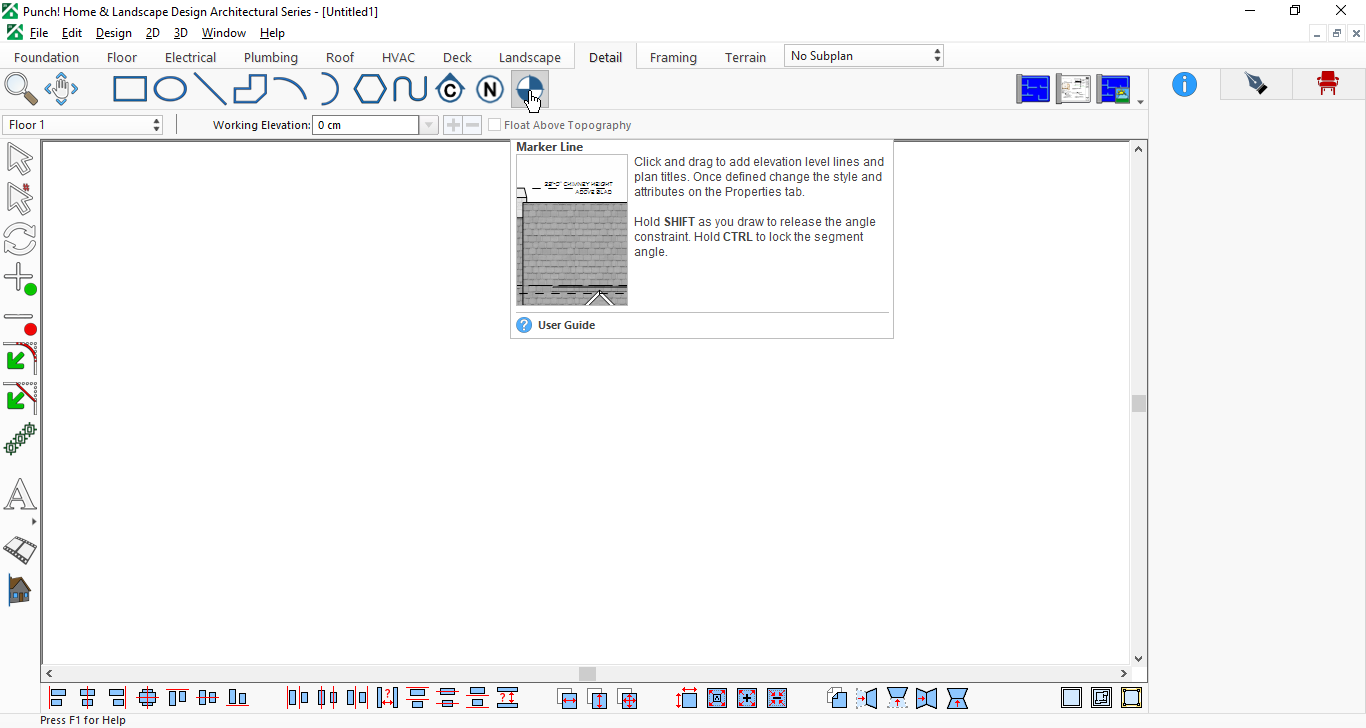Choose the North arrow marker tool

tap(489, 90)
